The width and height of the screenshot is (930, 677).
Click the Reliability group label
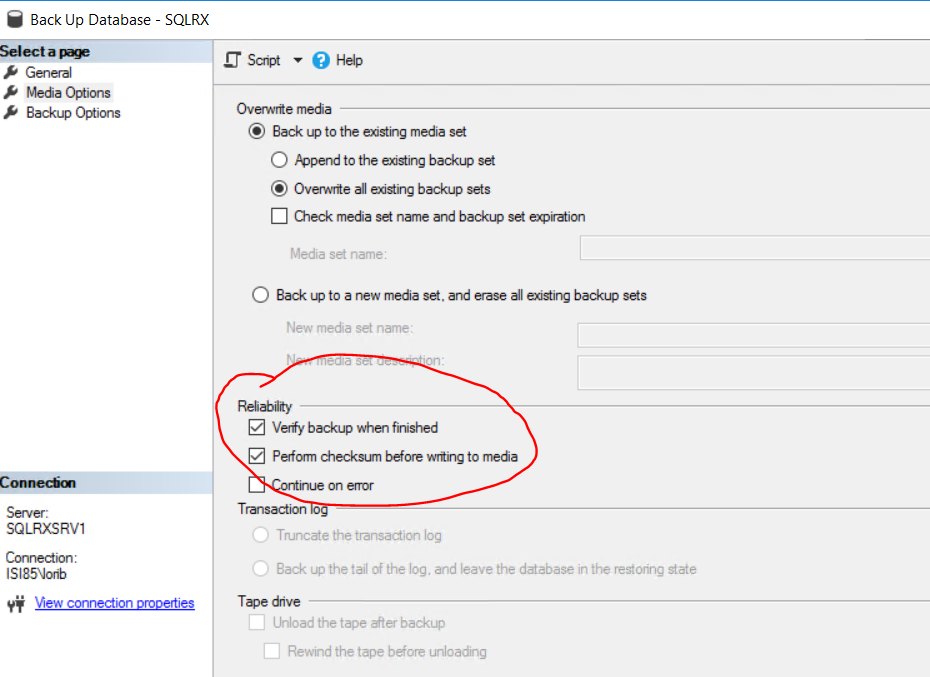265,406
